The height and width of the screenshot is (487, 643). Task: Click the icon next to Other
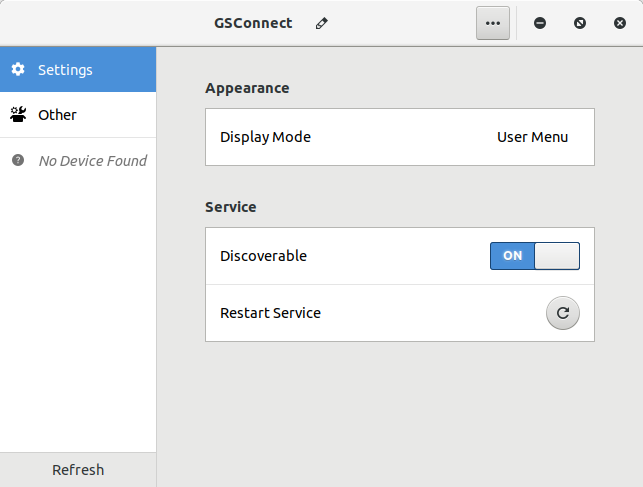[x=18, y=115]
